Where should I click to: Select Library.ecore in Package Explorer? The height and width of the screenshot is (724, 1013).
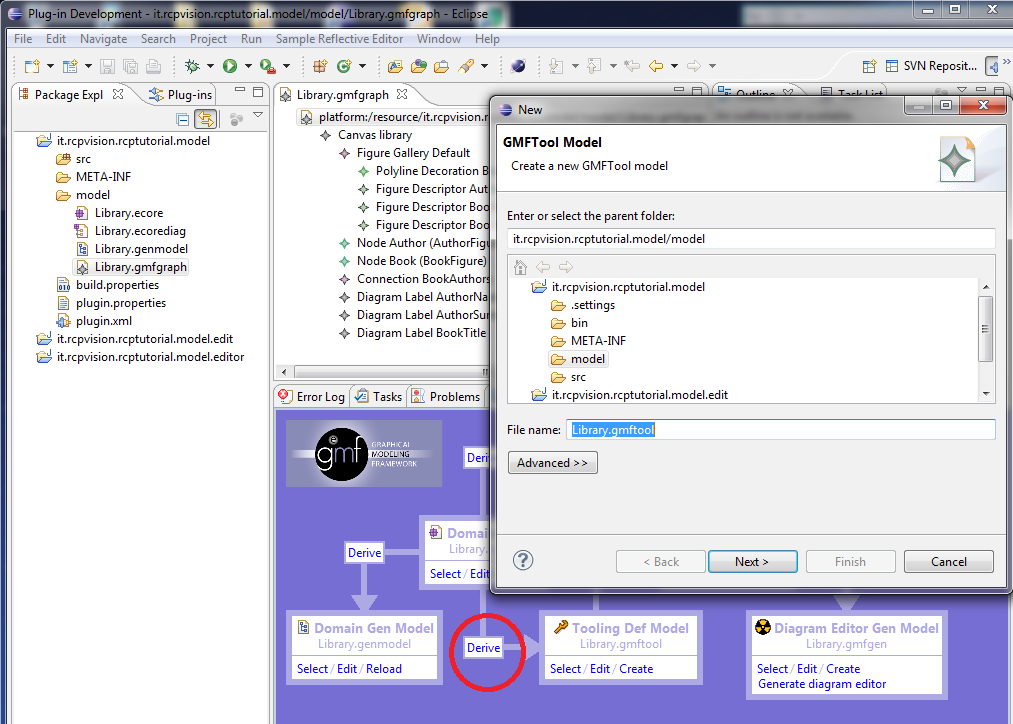[120, 213]
